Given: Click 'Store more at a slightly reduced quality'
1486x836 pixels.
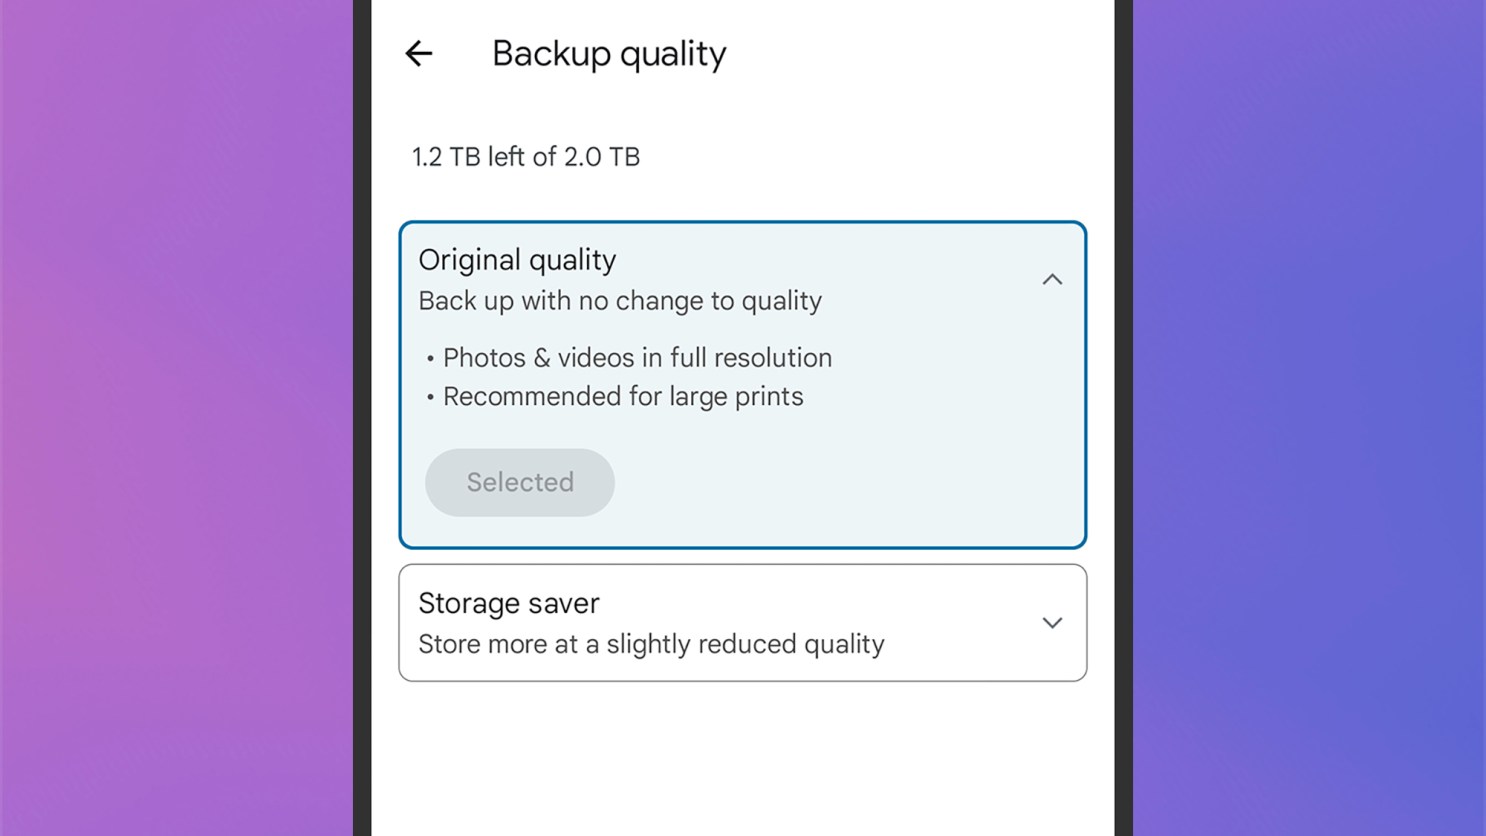Looking at the screenshot, I should (x=651, y=644).
